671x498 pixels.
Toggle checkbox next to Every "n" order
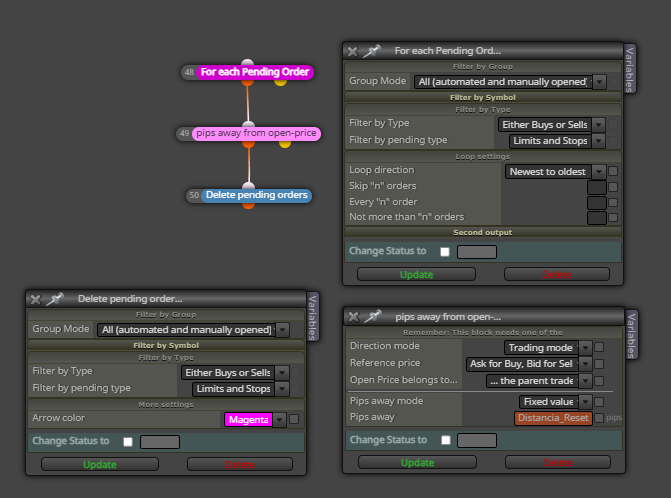click(613, 202)
